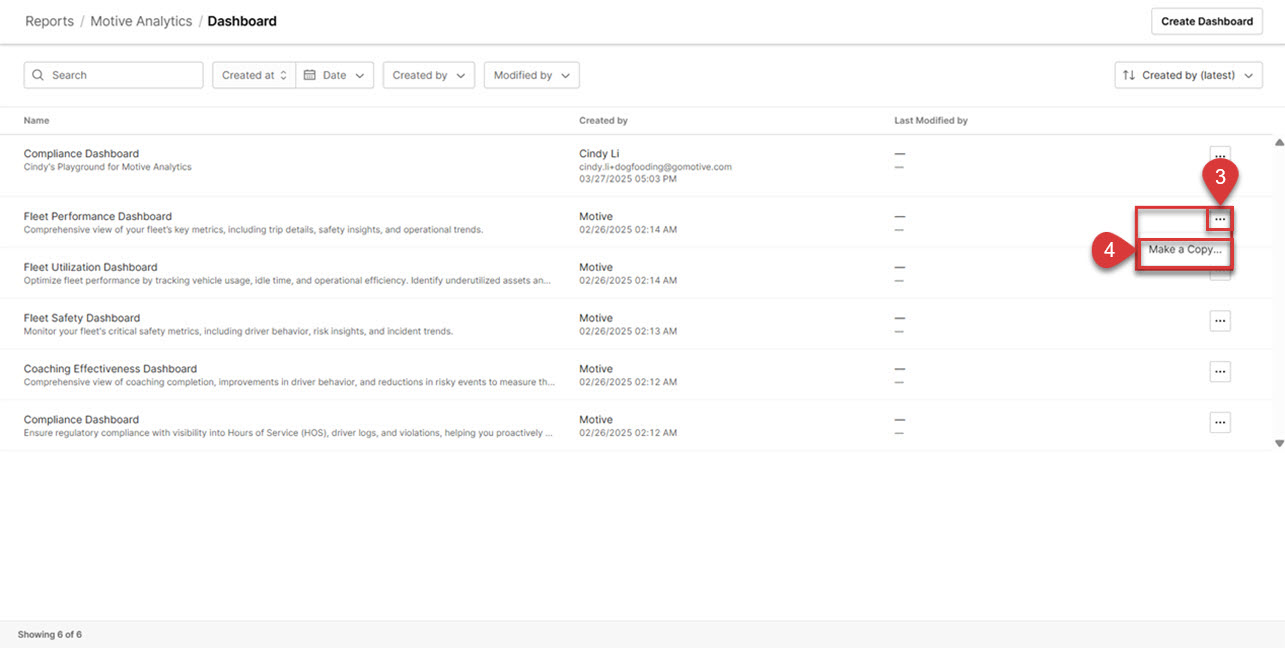Open more options for Coaching Effectiveness Dashboard

tap(1219, 372)
